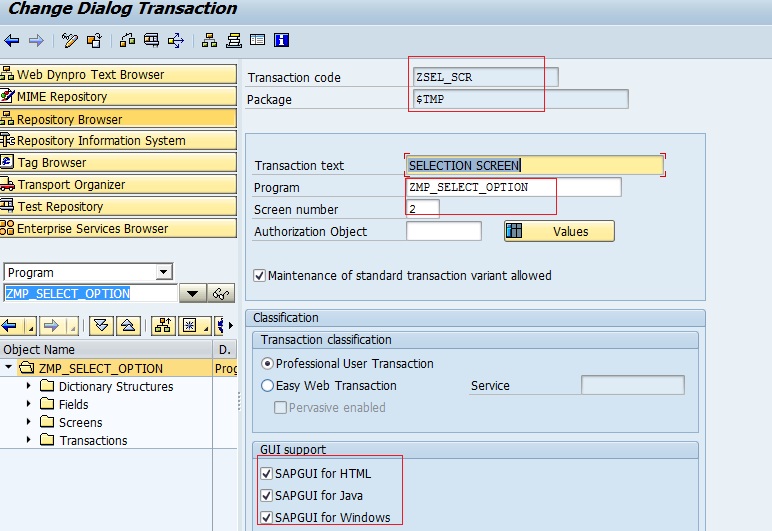772x531 pixels.
Task: Run the Check icon with two linked squares
Action: pyautogui.click(x=128, y=40)
